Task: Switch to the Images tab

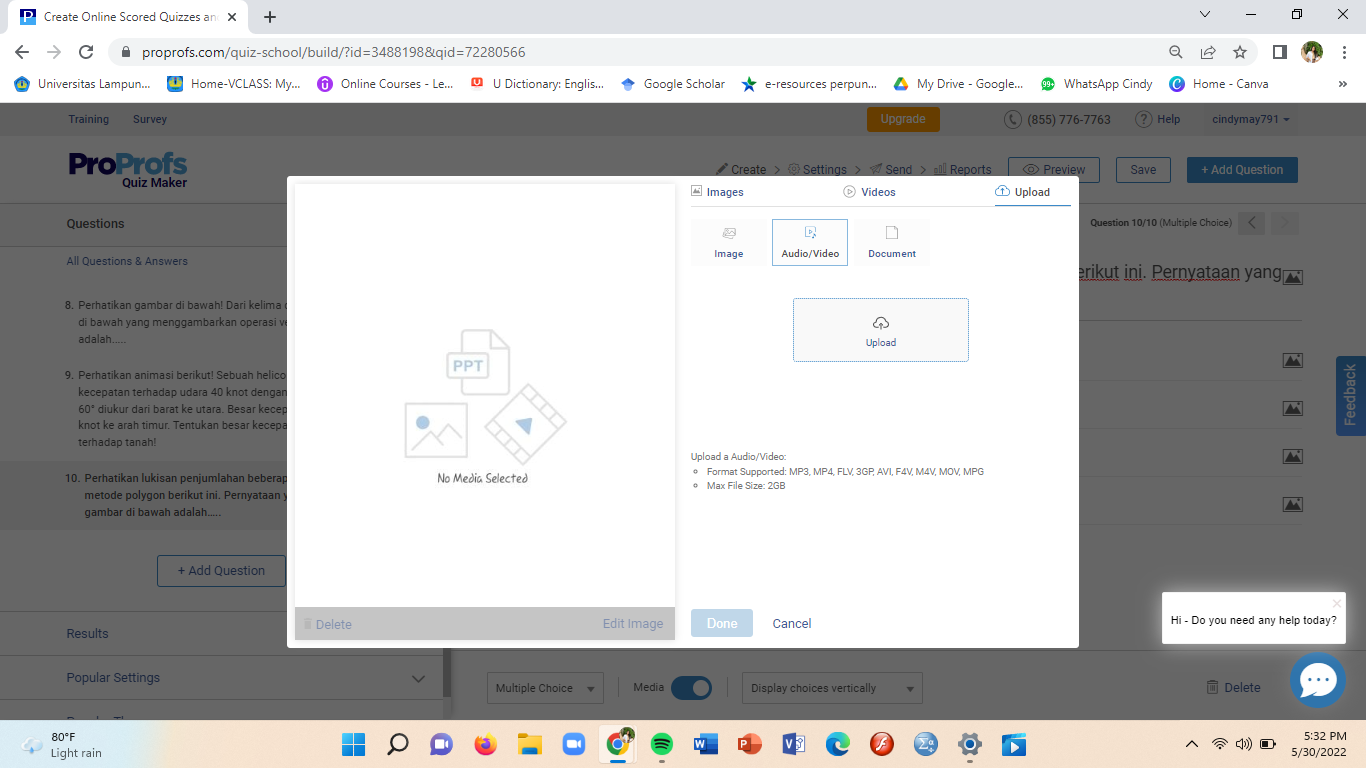Action: [x=717, y=192]
